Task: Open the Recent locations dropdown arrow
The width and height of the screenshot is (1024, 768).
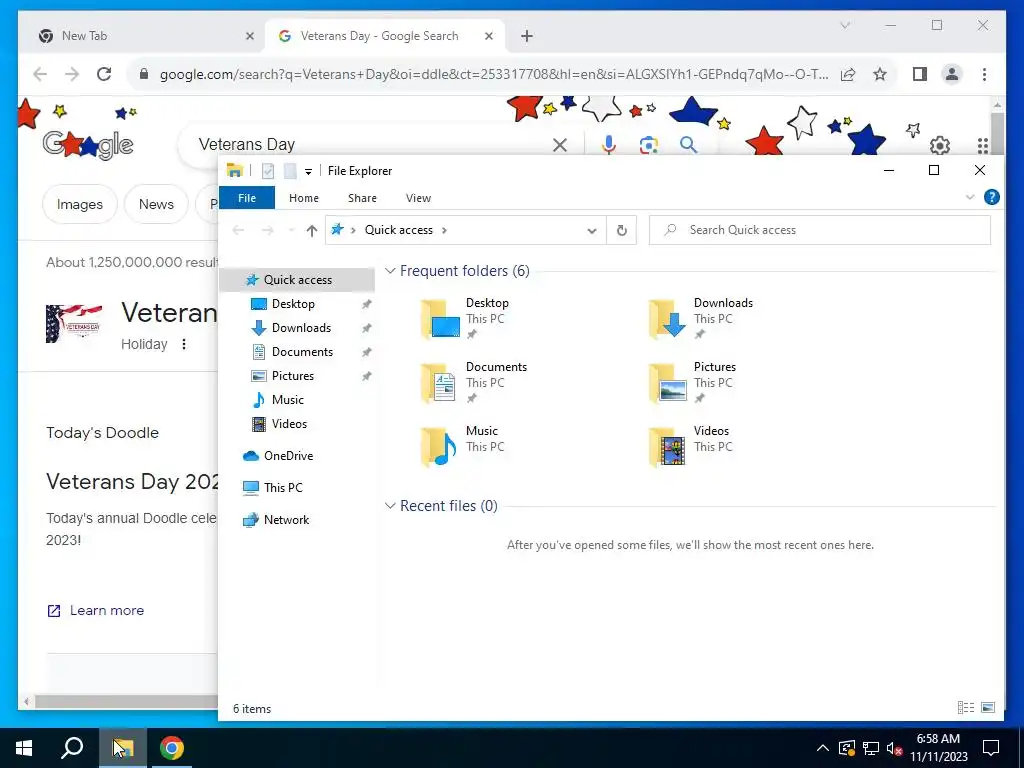Action: 291,230
